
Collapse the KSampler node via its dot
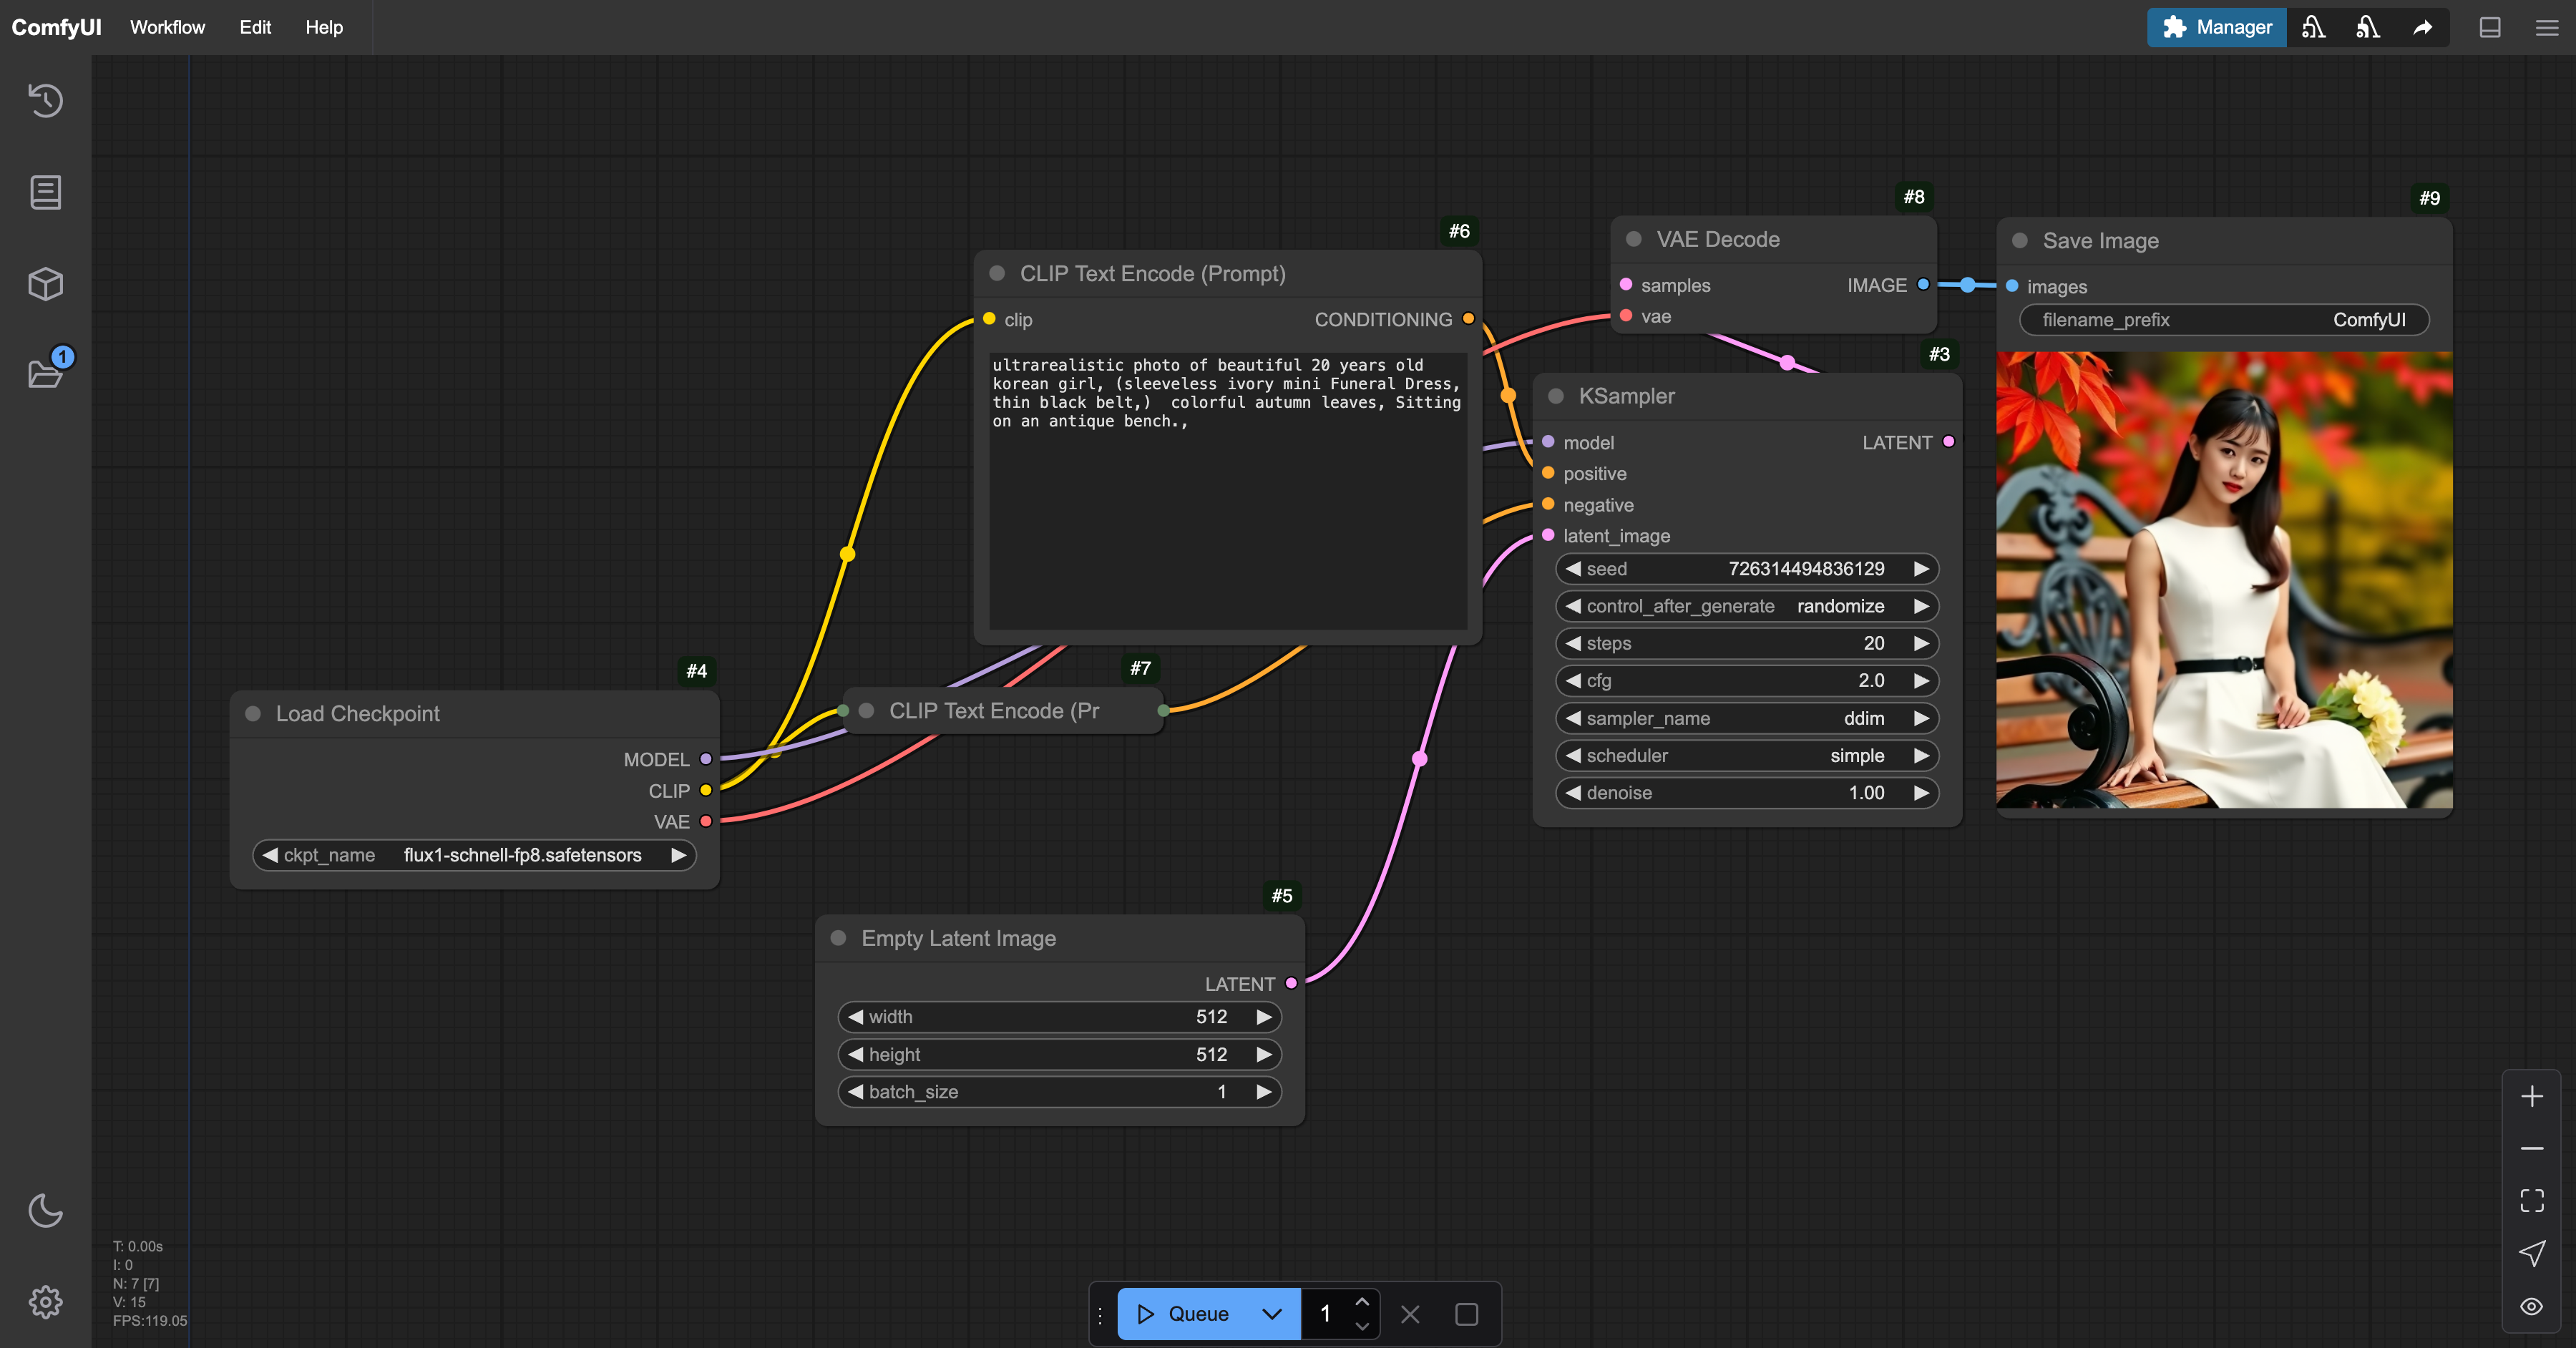pos(1555,396)
